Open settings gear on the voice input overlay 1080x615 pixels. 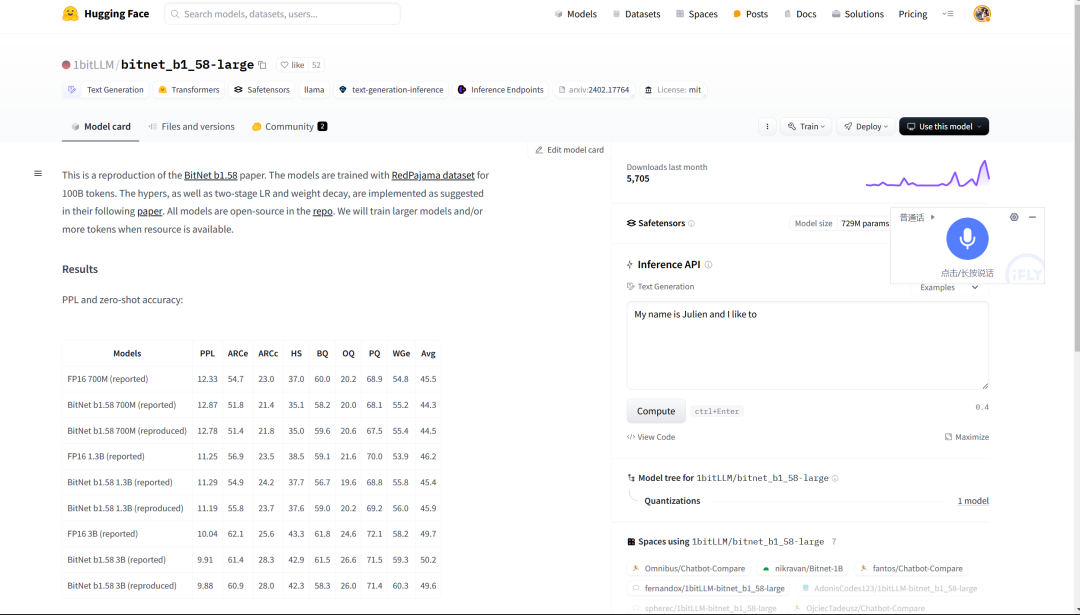pos(1013,216)
